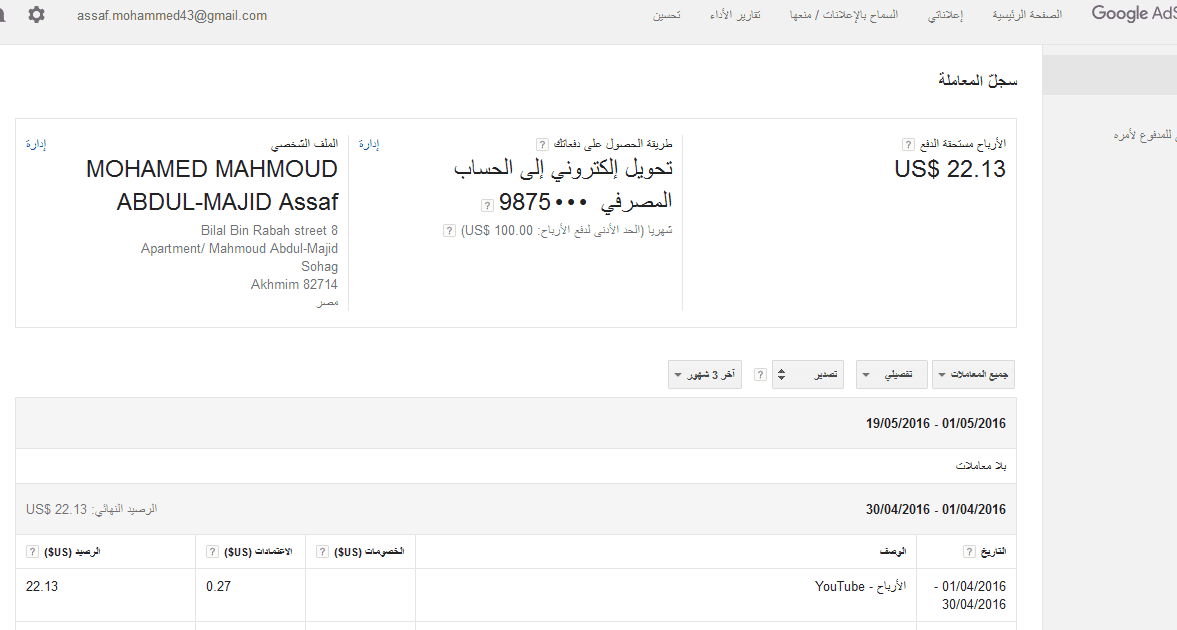Screen dimensions: 1177x630
Task: Open the تفصيلي view dropdown
Action: coord(892,375)
